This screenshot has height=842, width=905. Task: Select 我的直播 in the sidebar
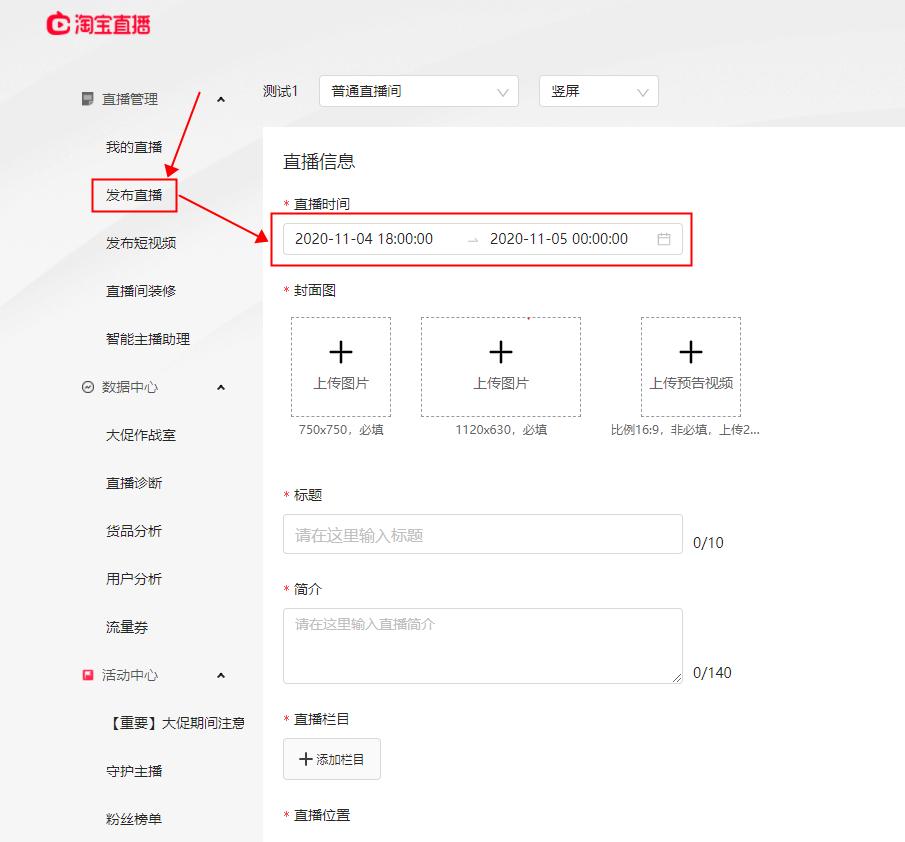133,147
